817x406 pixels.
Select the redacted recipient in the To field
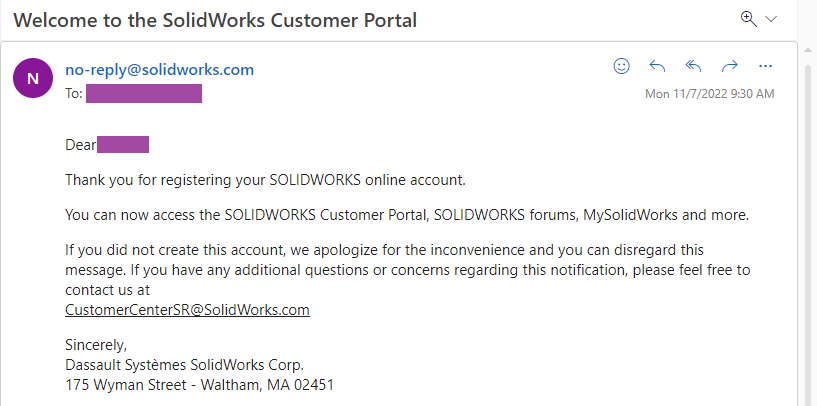click(x=144, y=93)
